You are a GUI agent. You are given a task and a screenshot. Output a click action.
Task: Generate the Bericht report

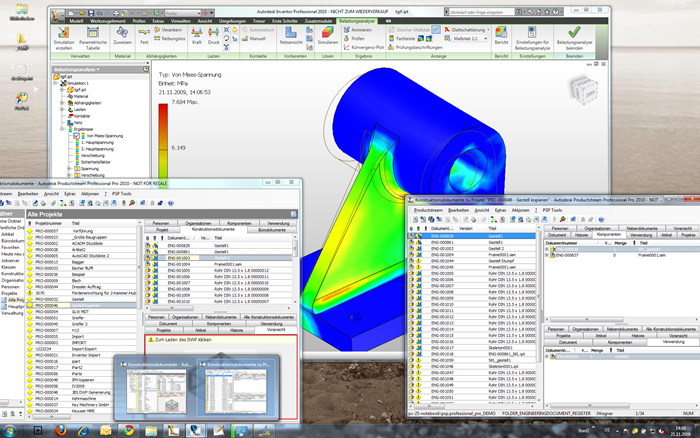(501, 36)
